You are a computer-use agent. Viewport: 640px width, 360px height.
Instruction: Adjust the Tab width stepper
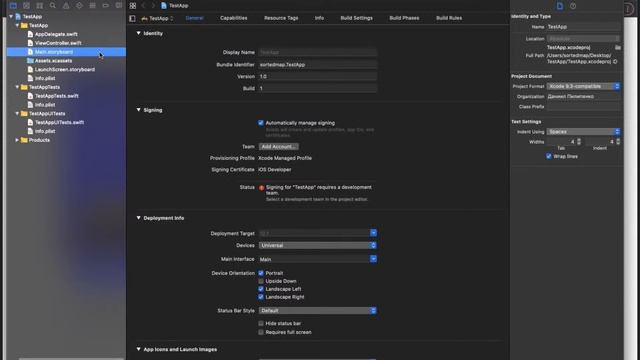point(578,142)
